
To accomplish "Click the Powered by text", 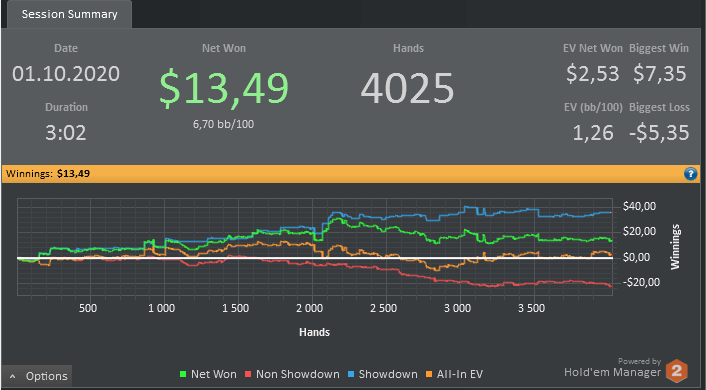I will coord(639,361).
